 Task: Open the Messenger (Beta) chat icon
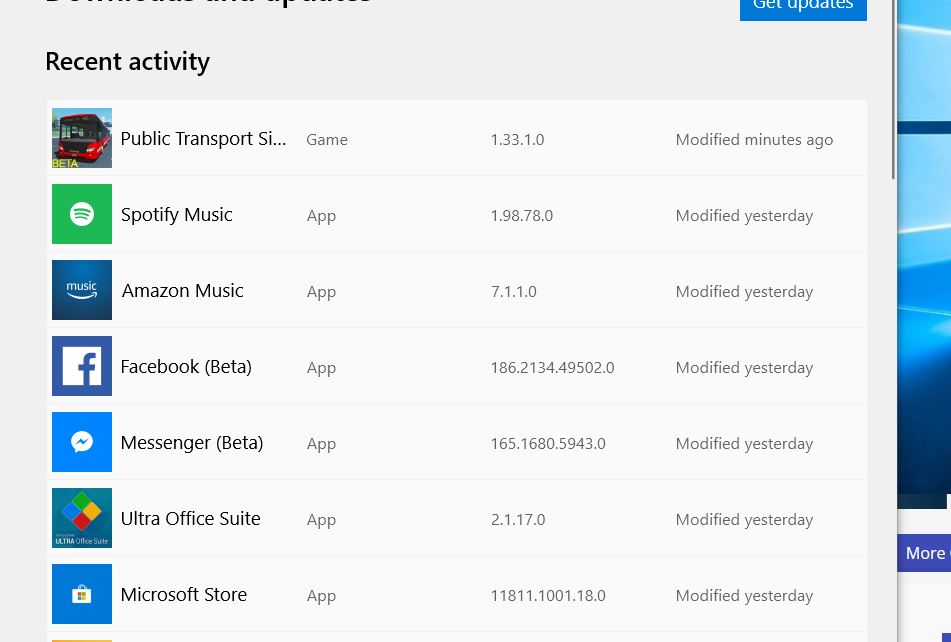click(x=82, y=442)
